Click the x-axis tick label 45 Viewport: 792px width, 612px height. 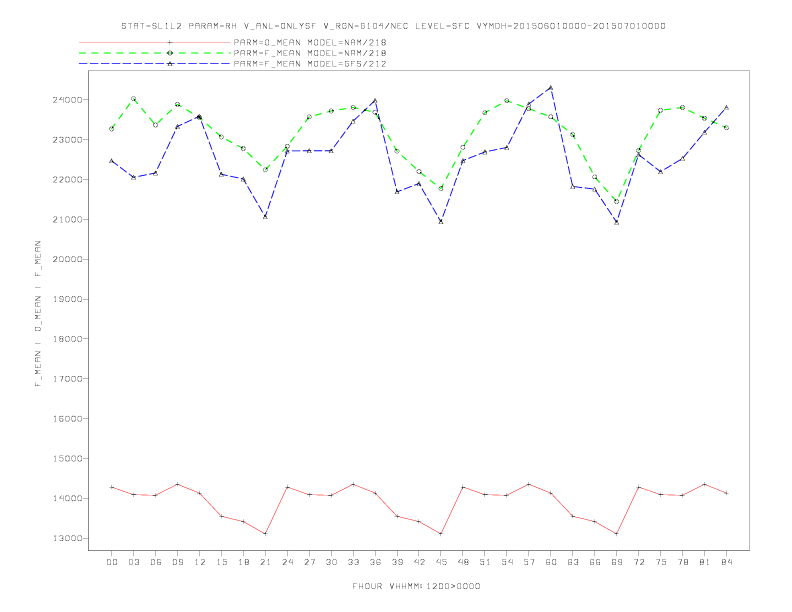point(441,562)
